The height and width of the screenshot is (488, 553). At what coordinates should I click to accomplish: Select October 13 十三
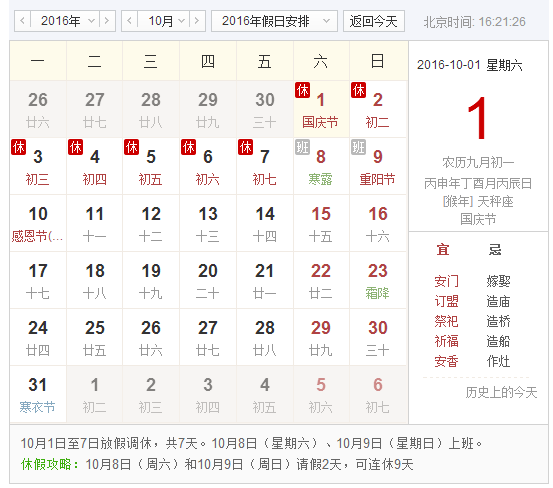tap(208, 223)
